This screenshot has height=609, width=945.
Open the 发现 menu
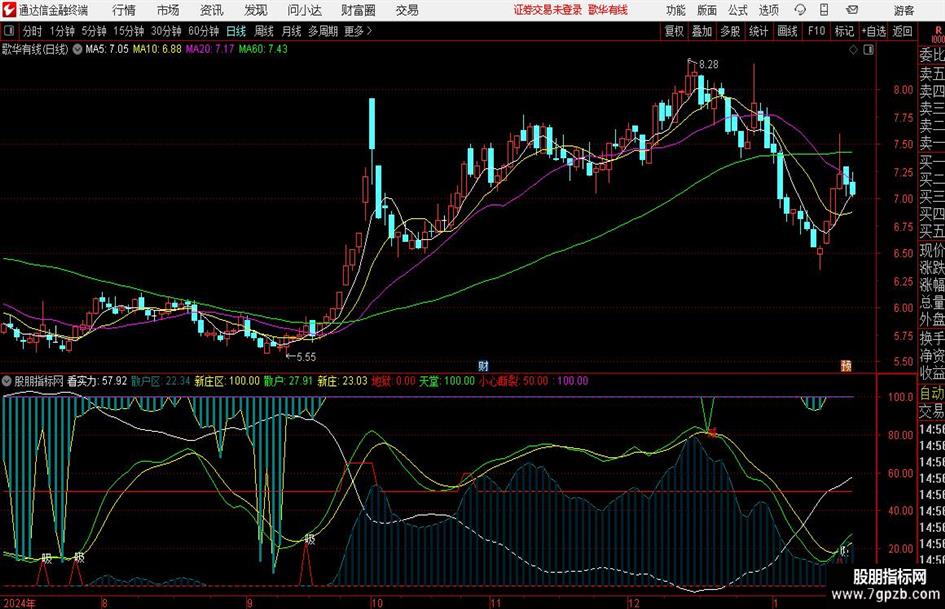coord(256,10)
